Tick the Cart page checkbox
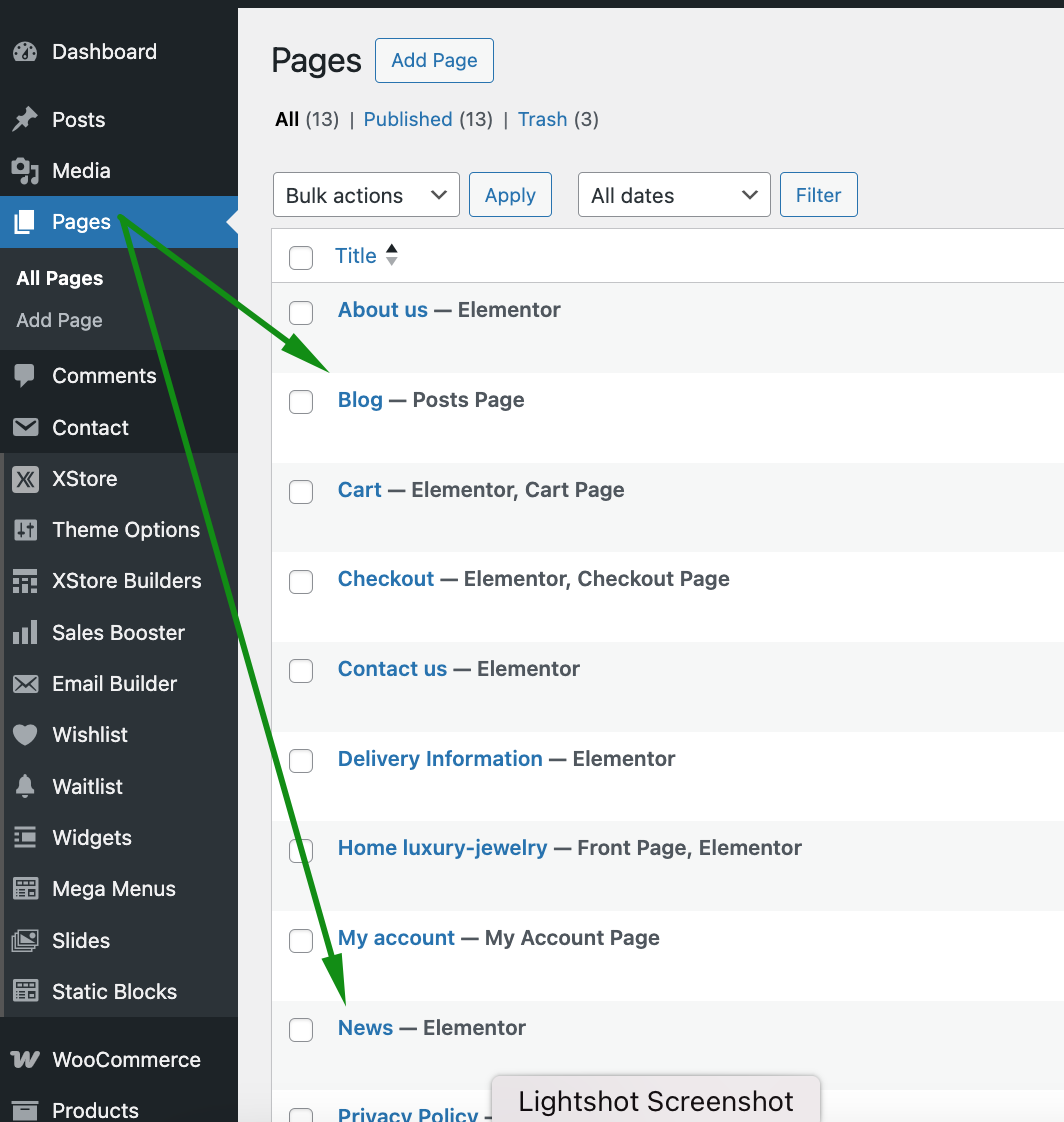The image size is (1064, 1122). (301, 492)
